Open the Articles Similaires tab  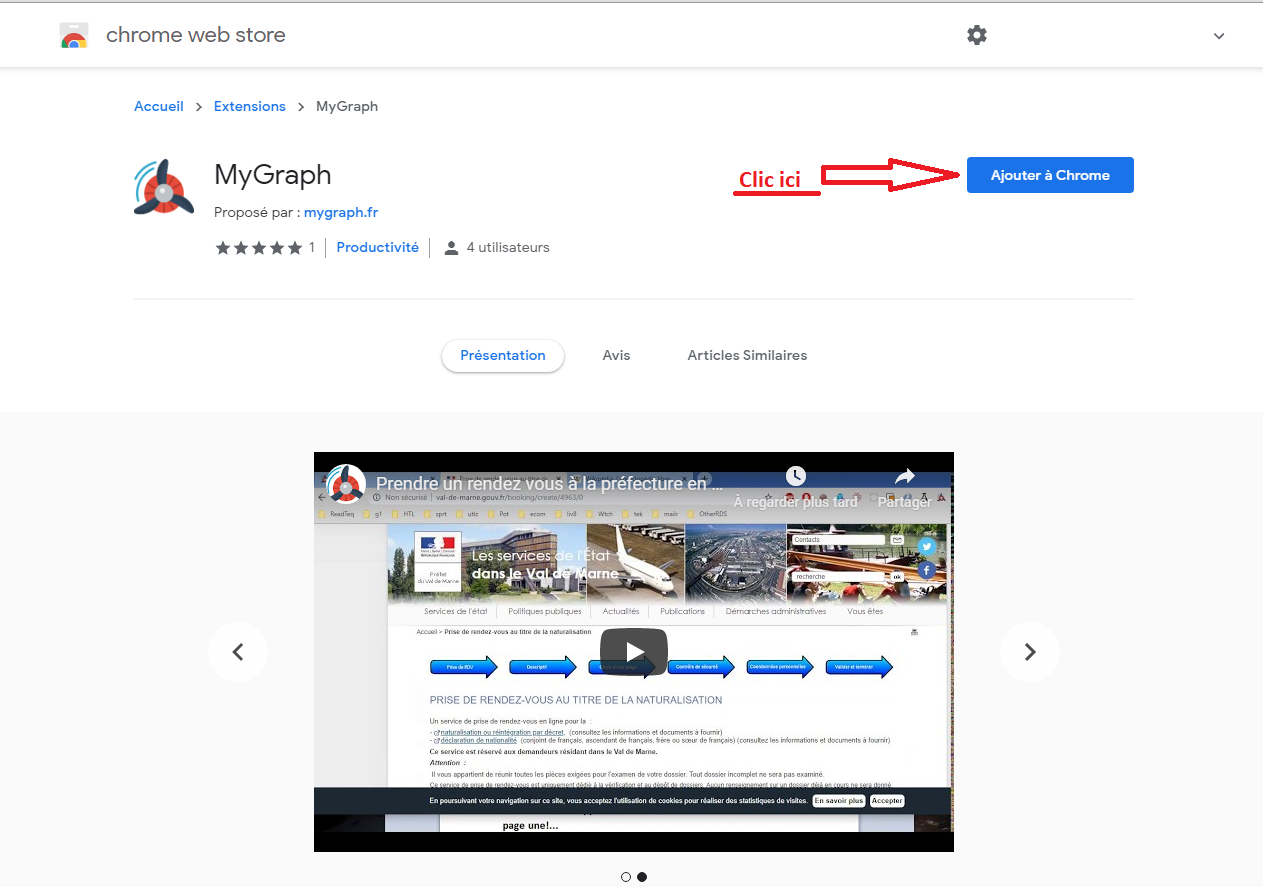[x=747, y=355]
